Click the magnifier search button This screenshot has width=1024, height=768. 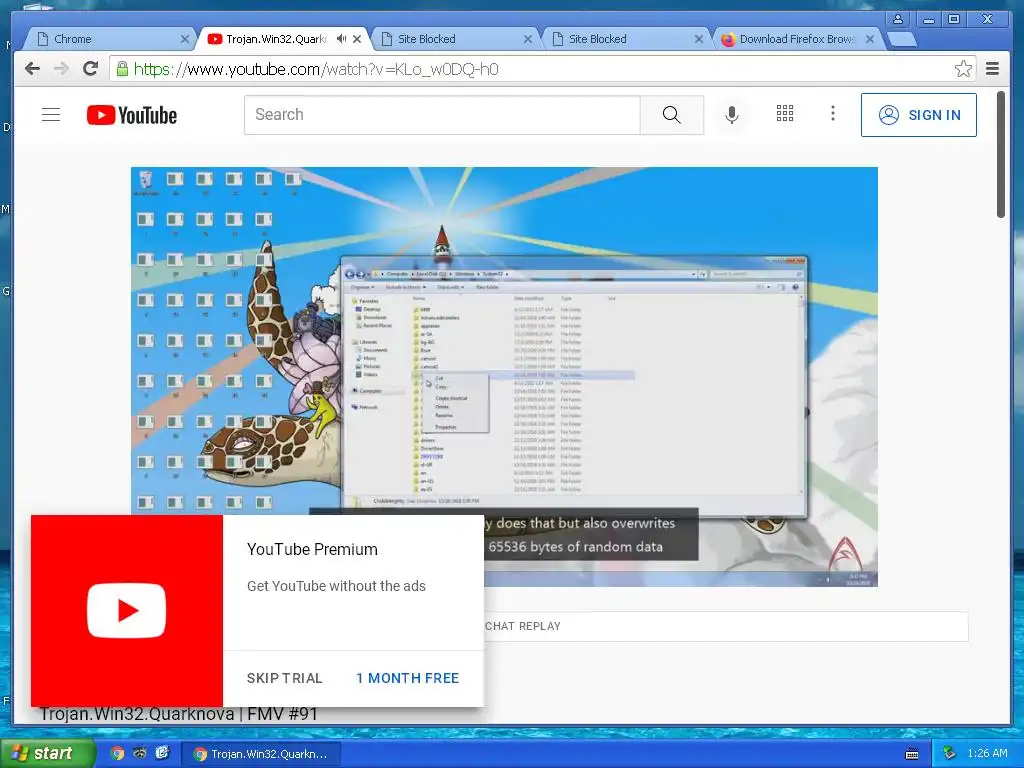[671, 115]
